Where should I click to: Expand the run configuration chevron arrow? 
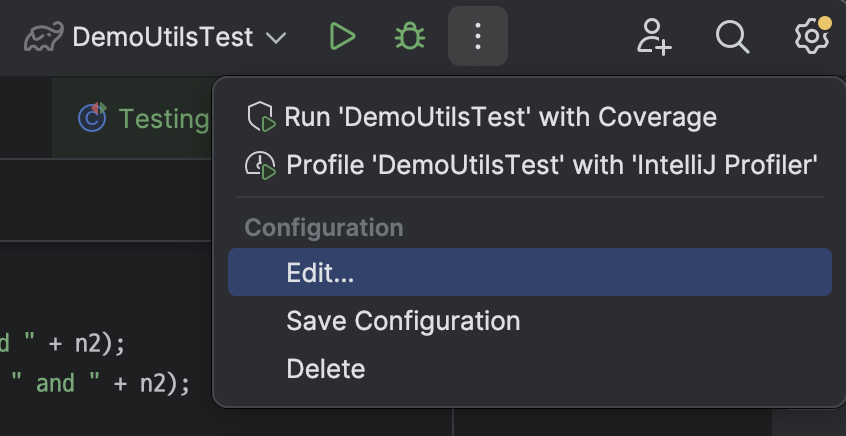click(x=277, y=39)
